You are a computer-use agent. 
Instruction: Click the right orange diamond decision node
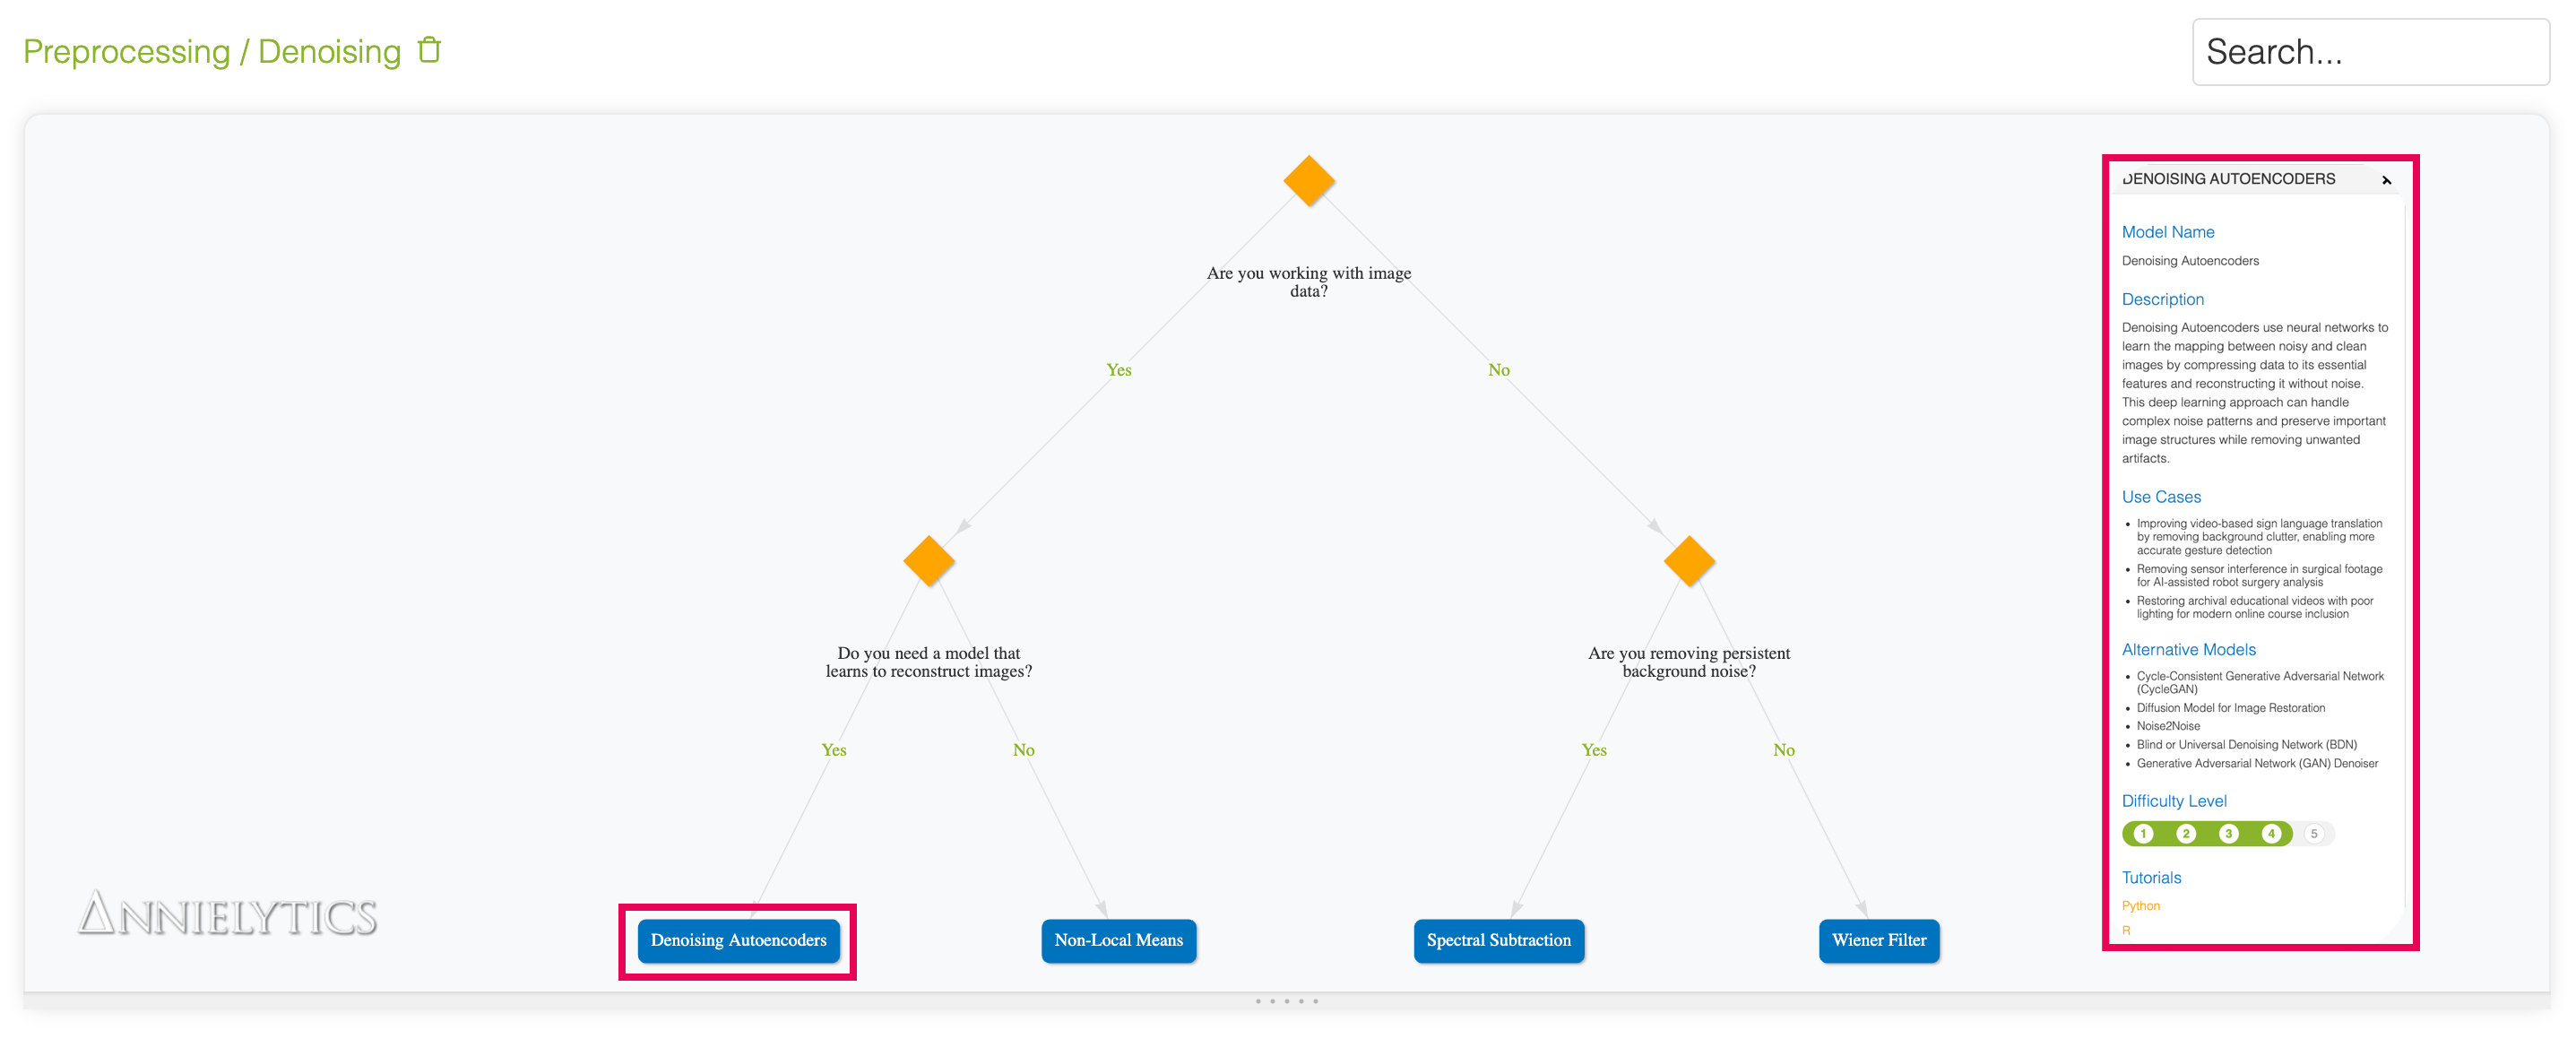[x=1689, y=560]
